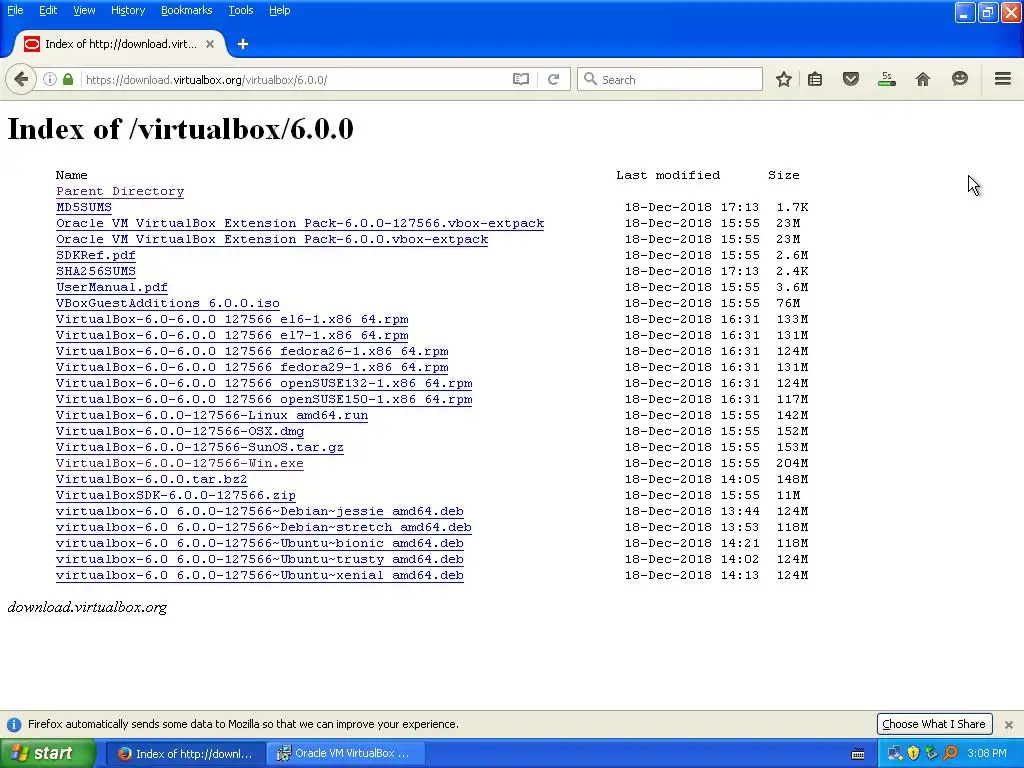Screen dimensions: 1024x768
Task: Click the Choose What I Share button
Action: point(934,724)
